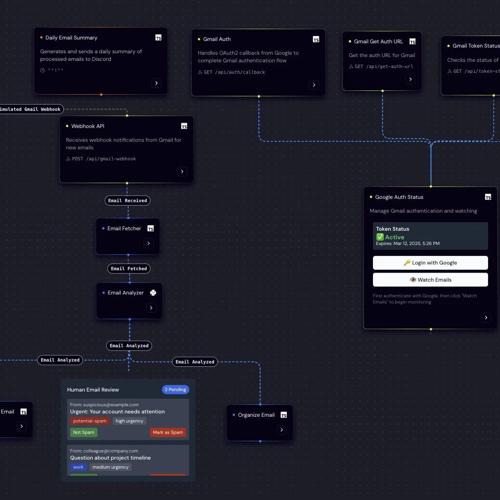Click the Email Fetcher node title
The height and width of the screenshot is (500, 500).
click(124, 228)
